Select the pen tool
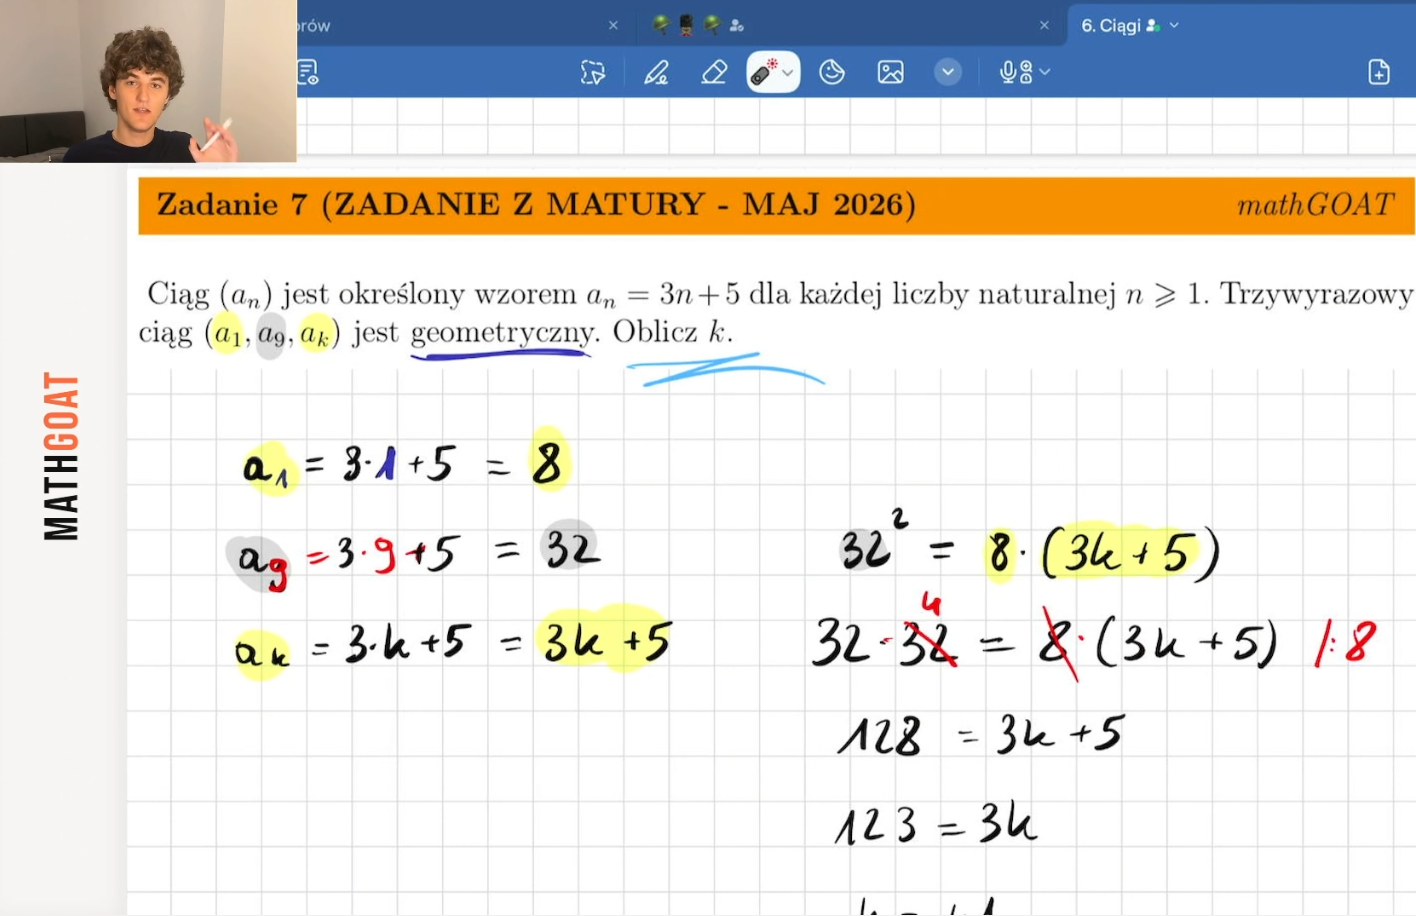The width and height of the screenshot is (1416, 916). tap(656, 72)
